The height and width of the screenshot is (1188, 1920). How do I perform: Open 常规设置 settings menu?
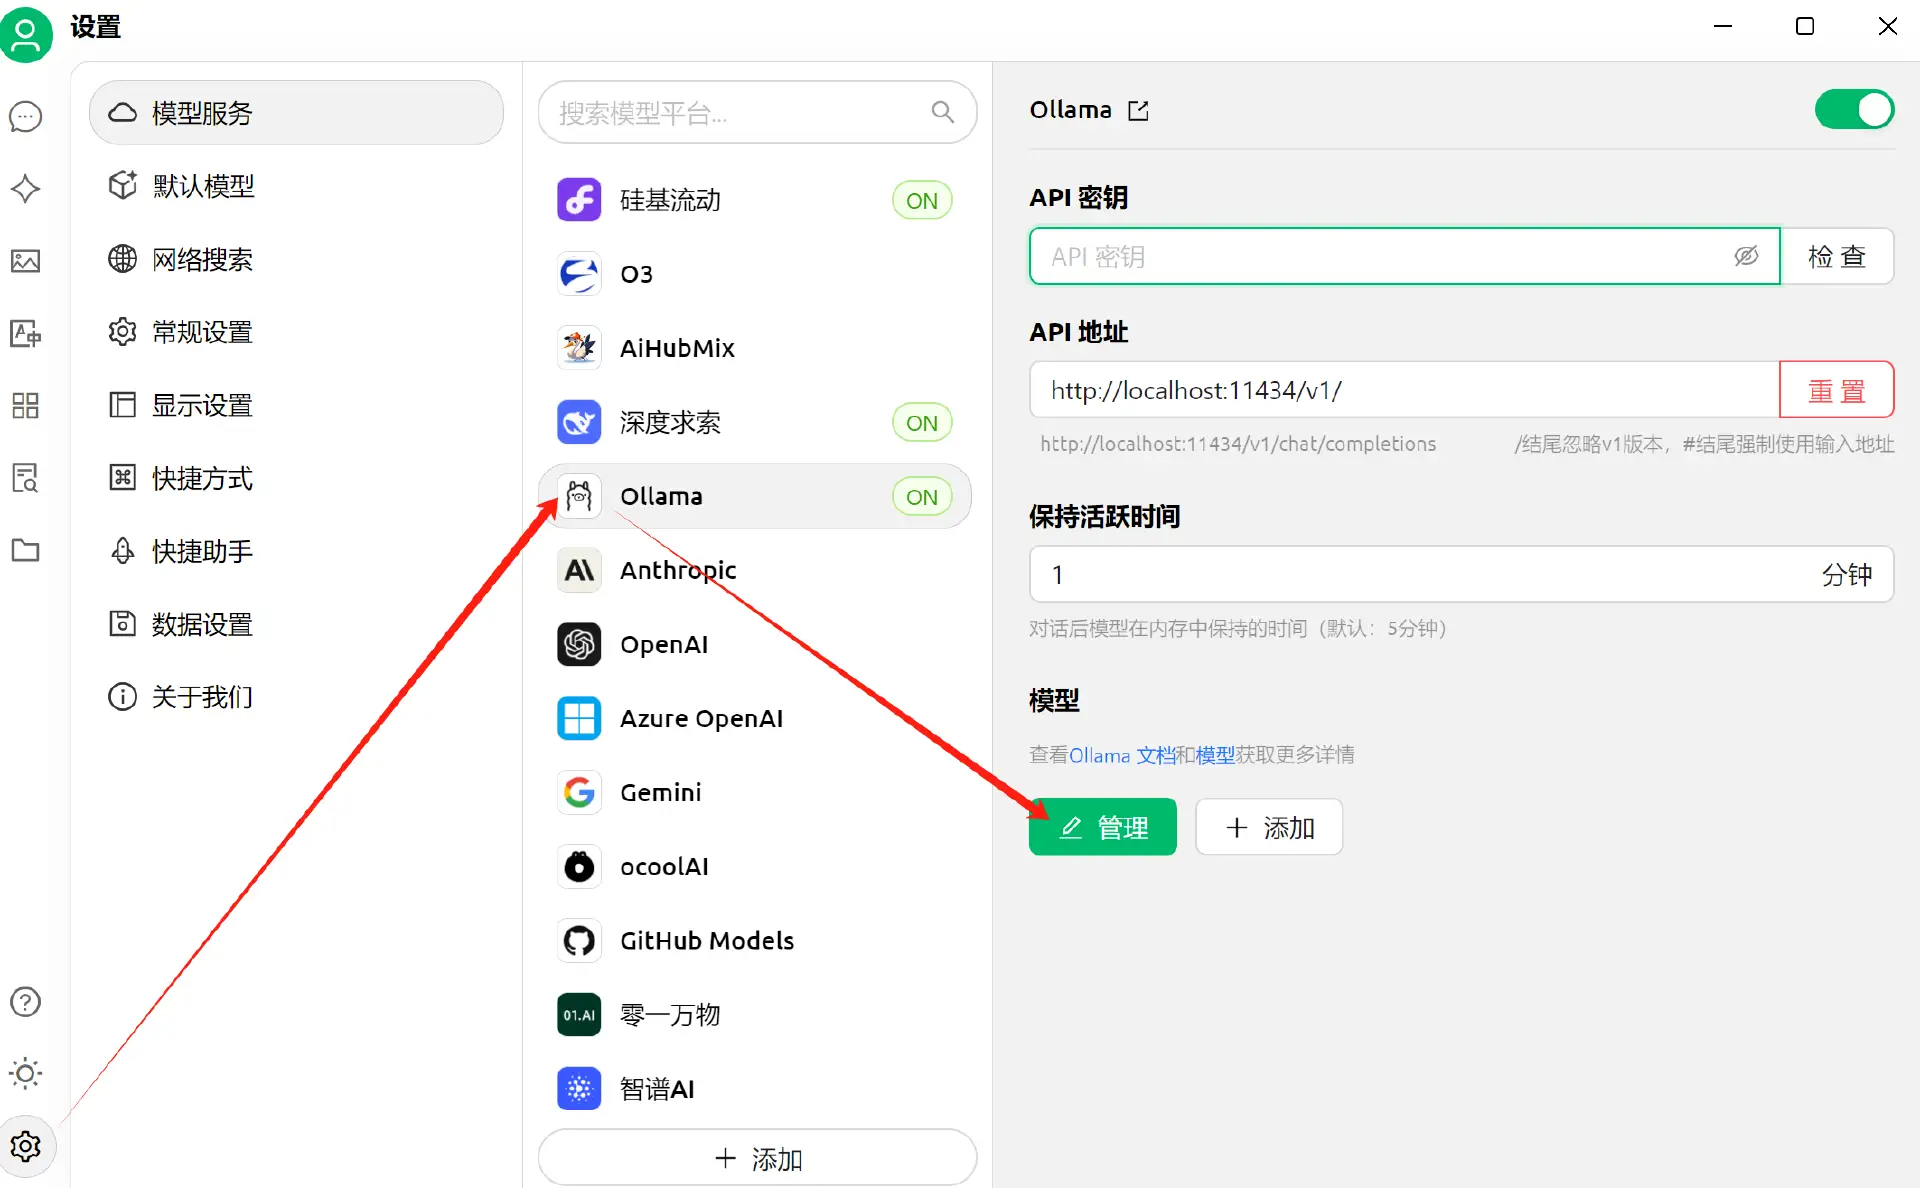point(296,332)
